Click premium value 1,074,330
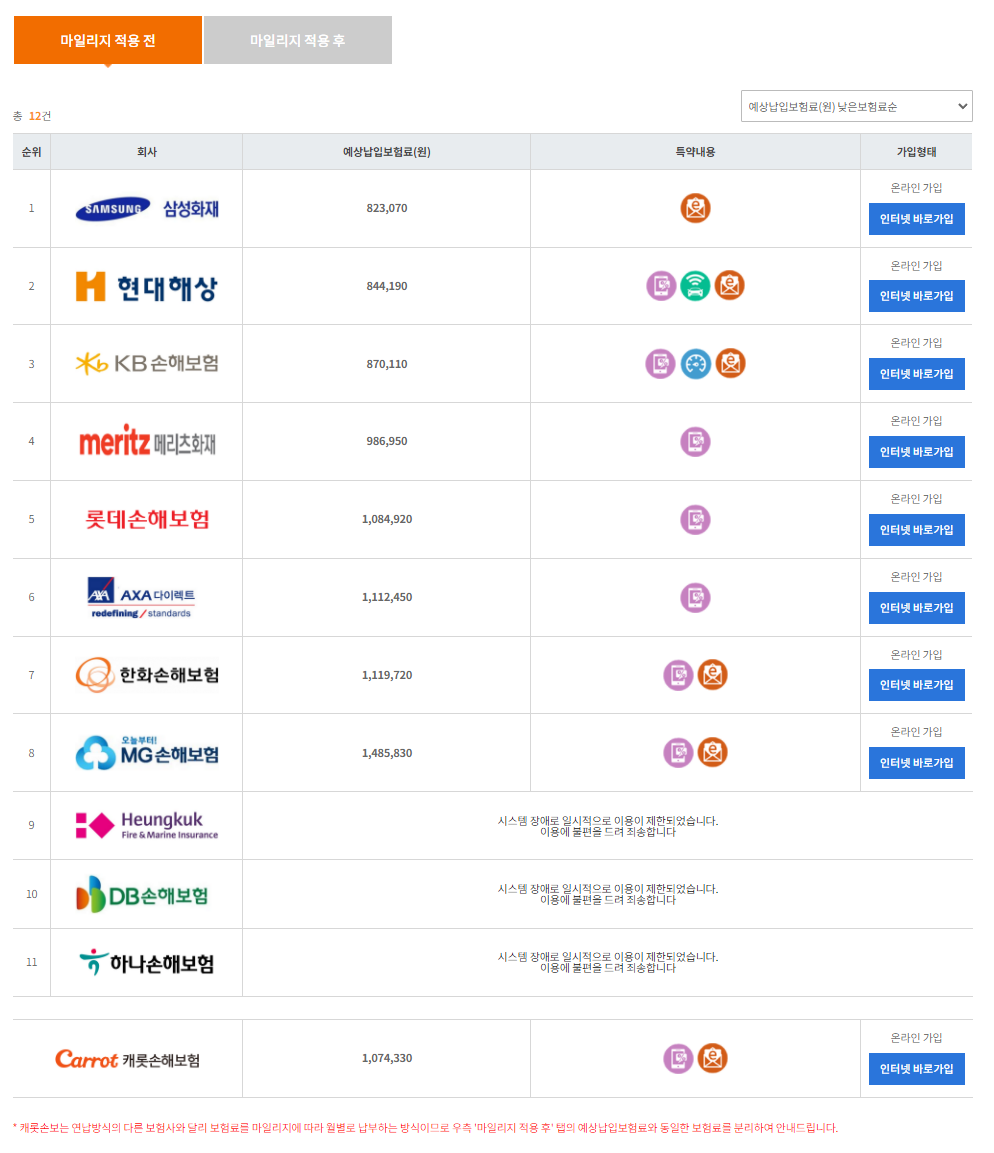The image size is (994, 1153). (x=387, y=1058)
